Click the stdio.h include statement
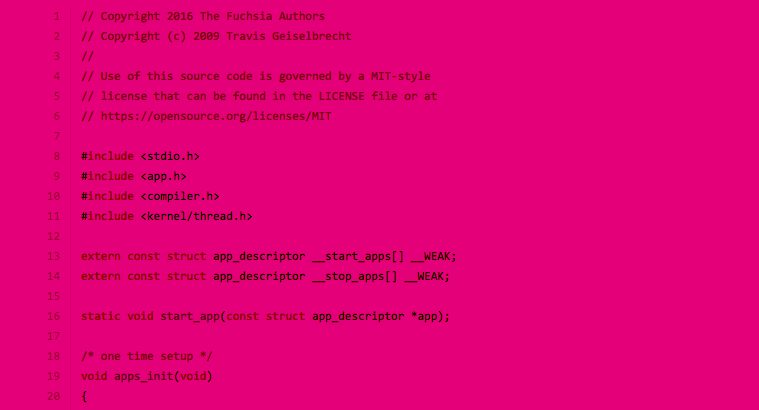The image size is (759, 410). pos(140,156)
